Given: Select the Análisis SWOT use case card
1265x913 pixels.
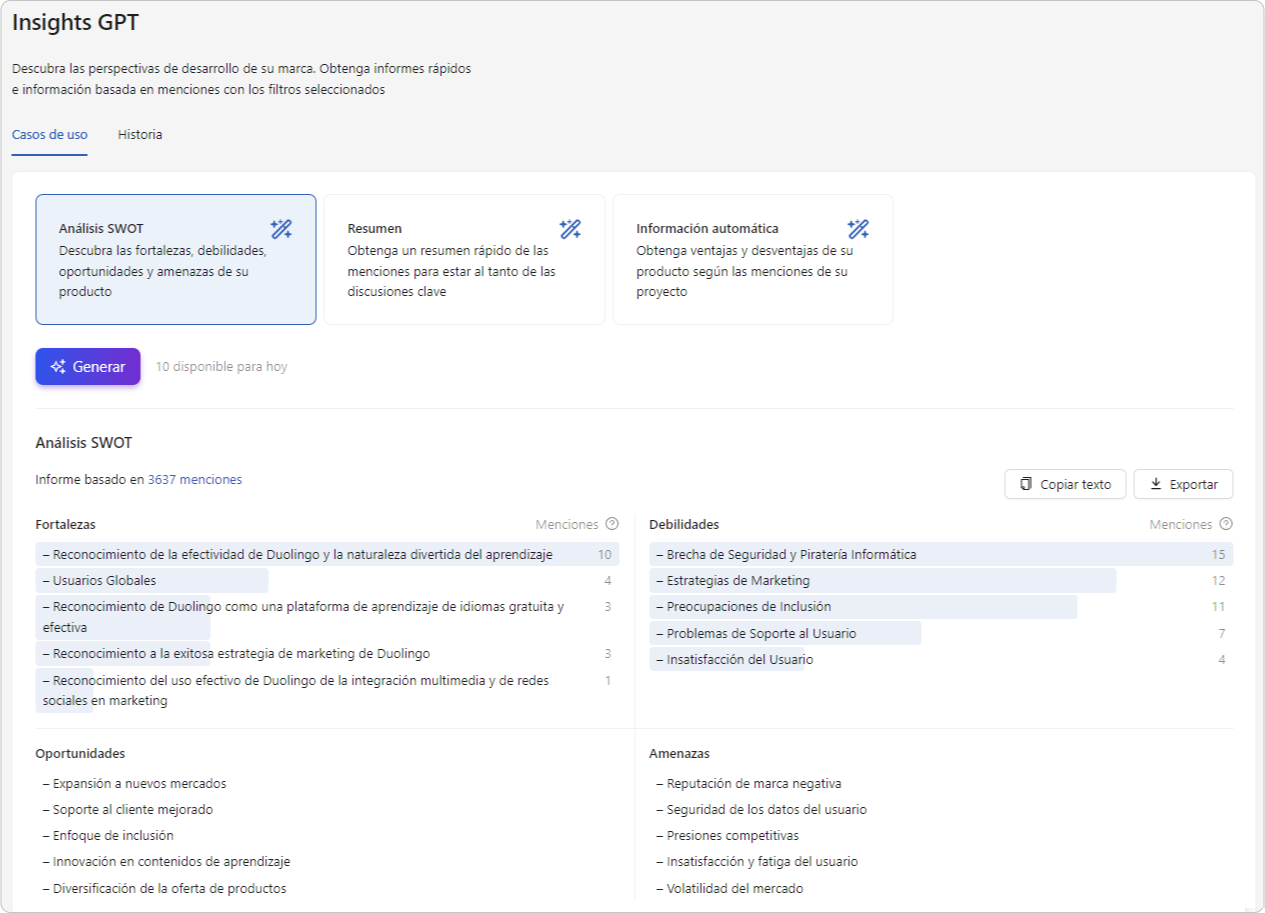Looking at the screenshot, I should point(176,259).
